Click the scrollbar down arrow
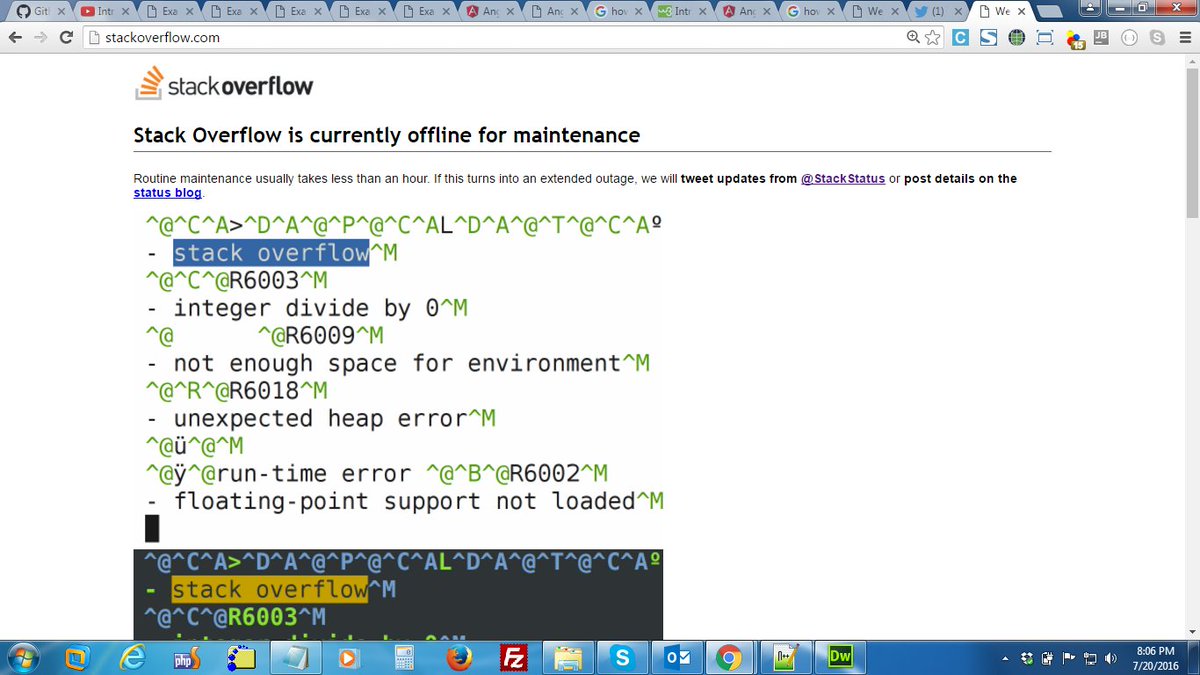The height and width of the screenshot is (675, 1200). (x=1192, y=632)
